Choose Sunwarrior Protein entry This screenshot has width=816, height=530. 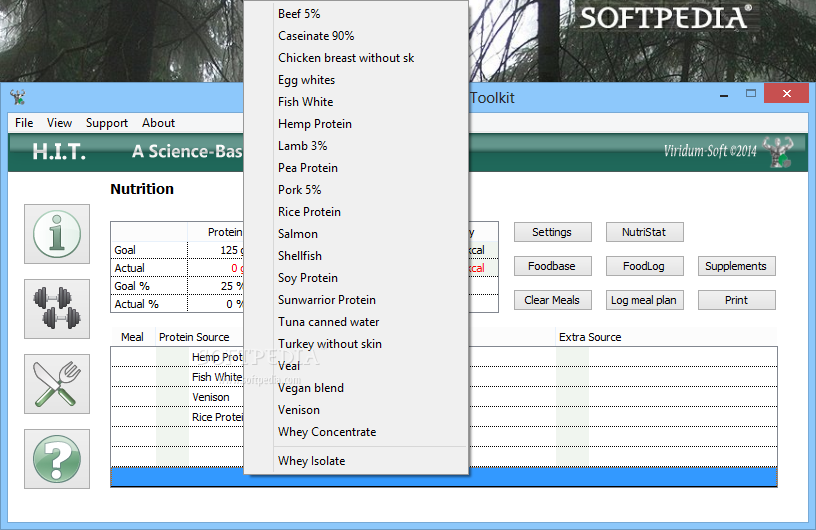(x=356, y=300)
